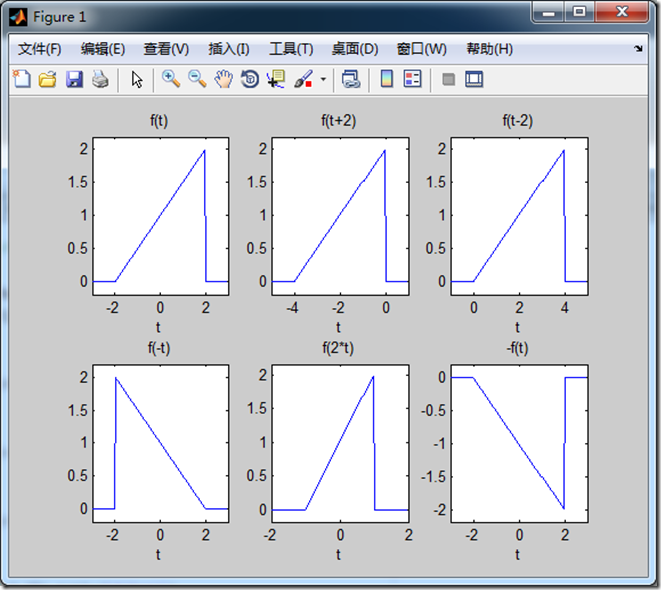The width and height of the screenshot is (661, 590).
Task: Click the blue curve in f(2*t) axes
Action: point(339,442)
